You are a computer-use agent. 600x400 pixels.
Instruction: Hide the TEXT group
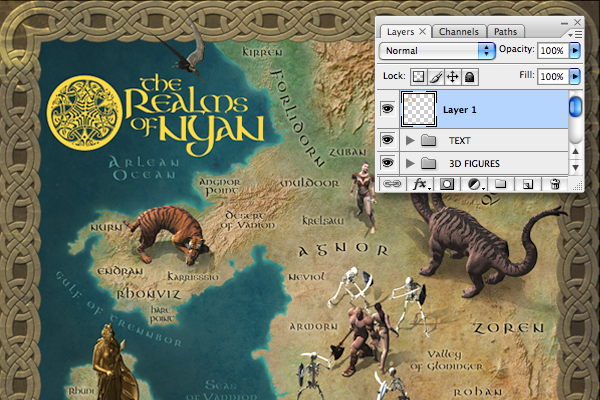[387, 140]
